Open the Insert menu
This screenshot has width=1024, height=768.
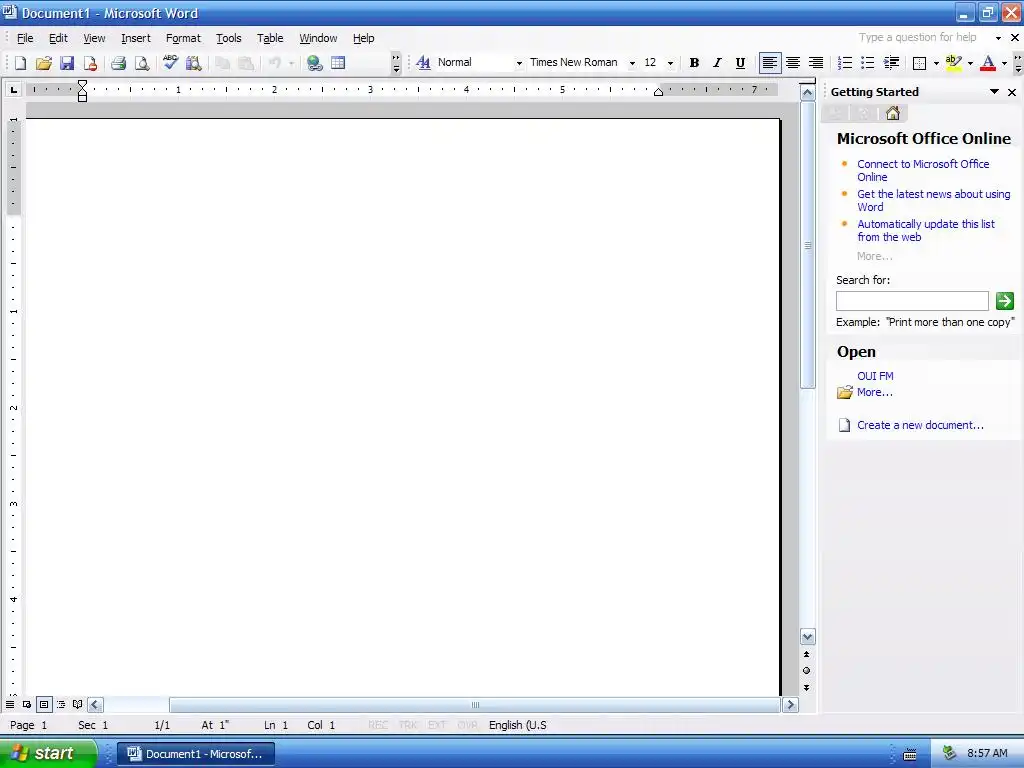tap(136, 38)
